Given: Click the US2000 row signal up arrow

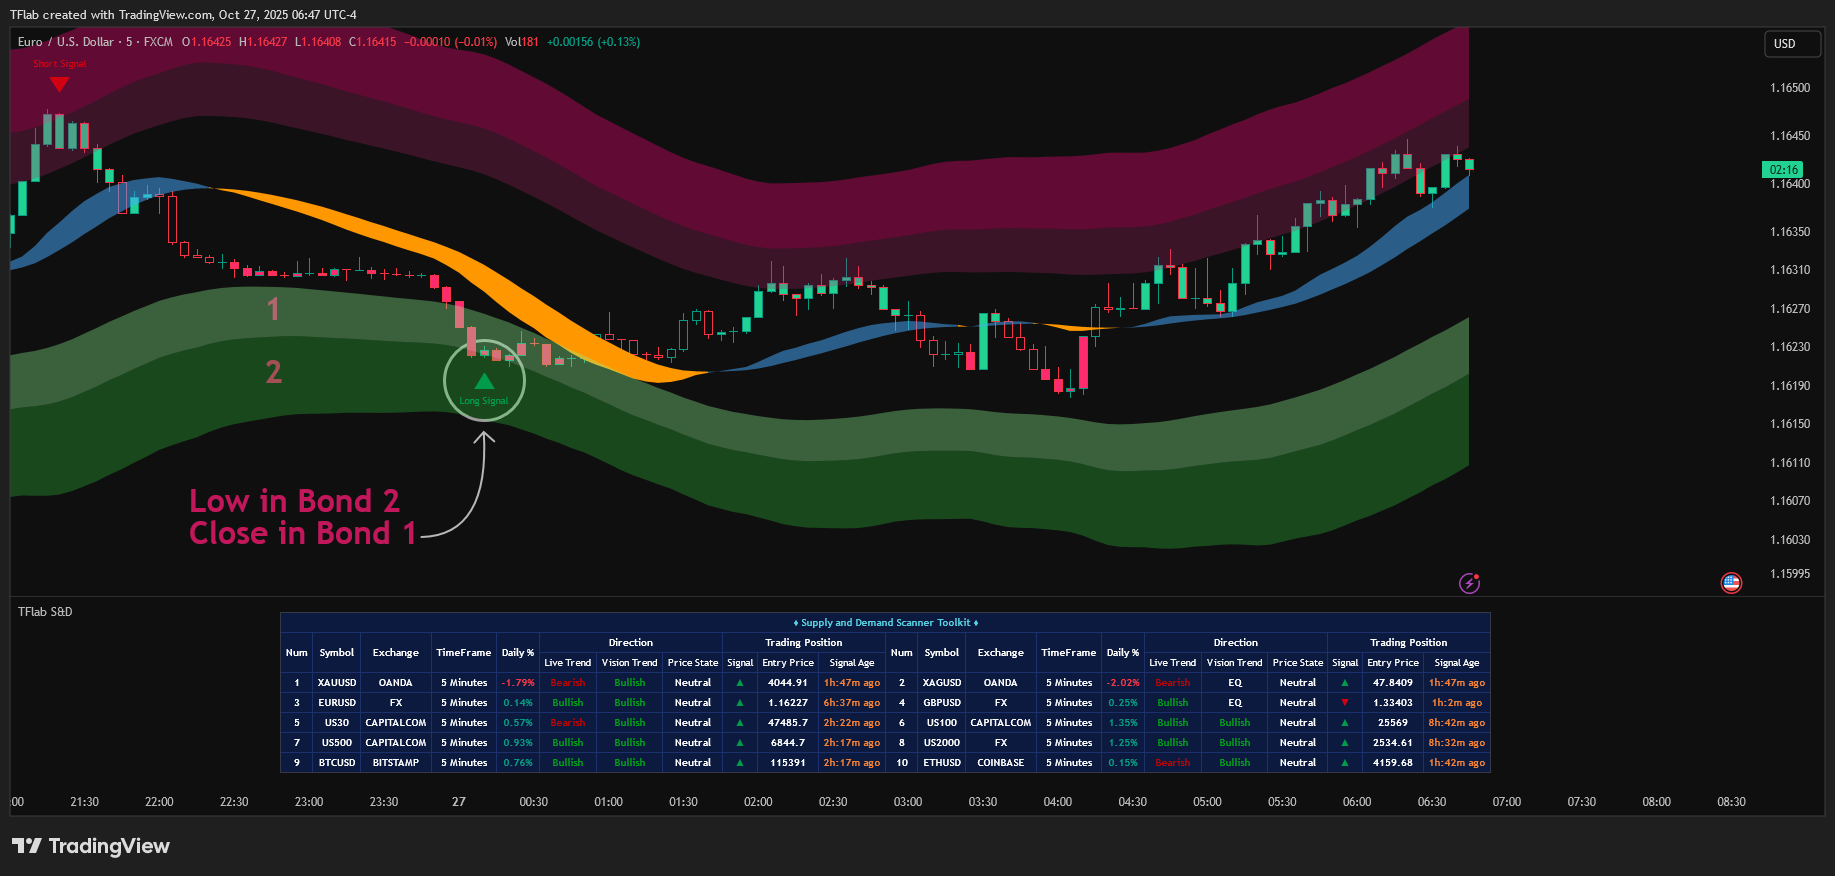Looking at the screenshot, I should 1345,743.
